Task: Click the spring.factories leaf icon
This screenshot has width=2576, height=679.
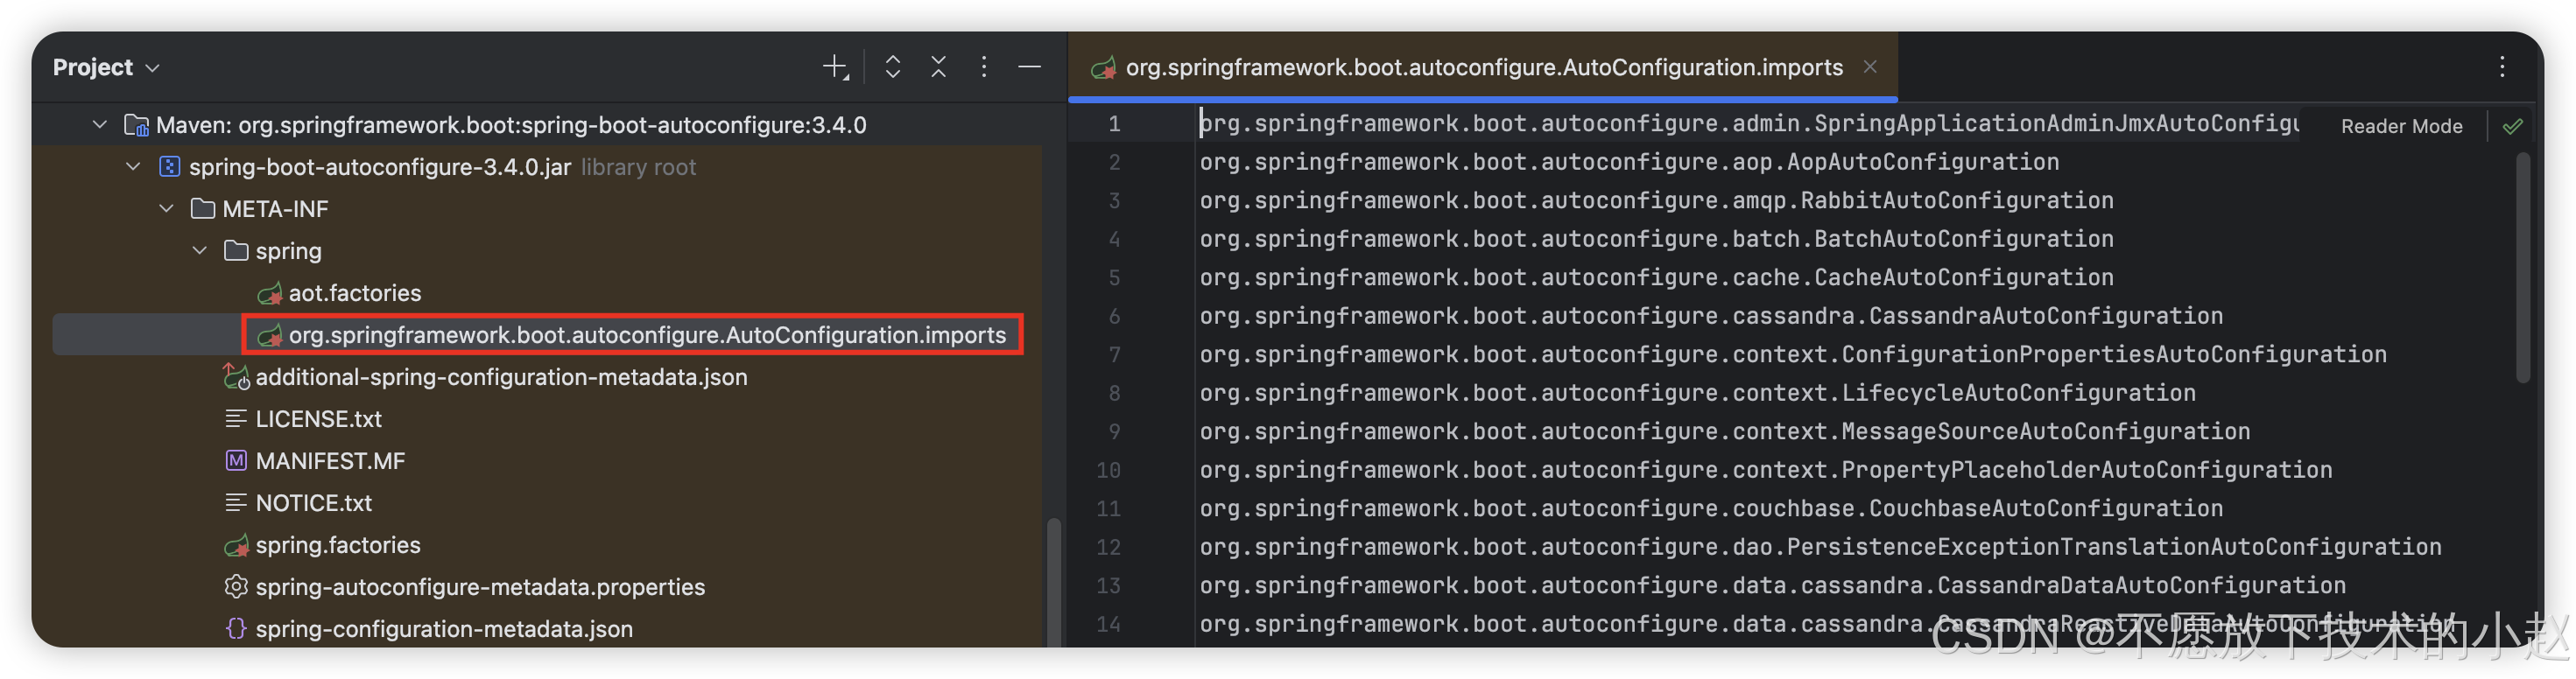Action: [236, 545]
